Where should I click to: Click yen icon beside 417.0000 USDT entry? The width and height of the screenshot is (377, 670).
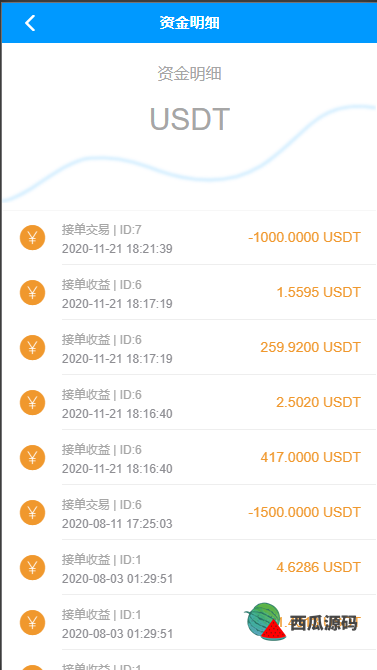[32, 458]
